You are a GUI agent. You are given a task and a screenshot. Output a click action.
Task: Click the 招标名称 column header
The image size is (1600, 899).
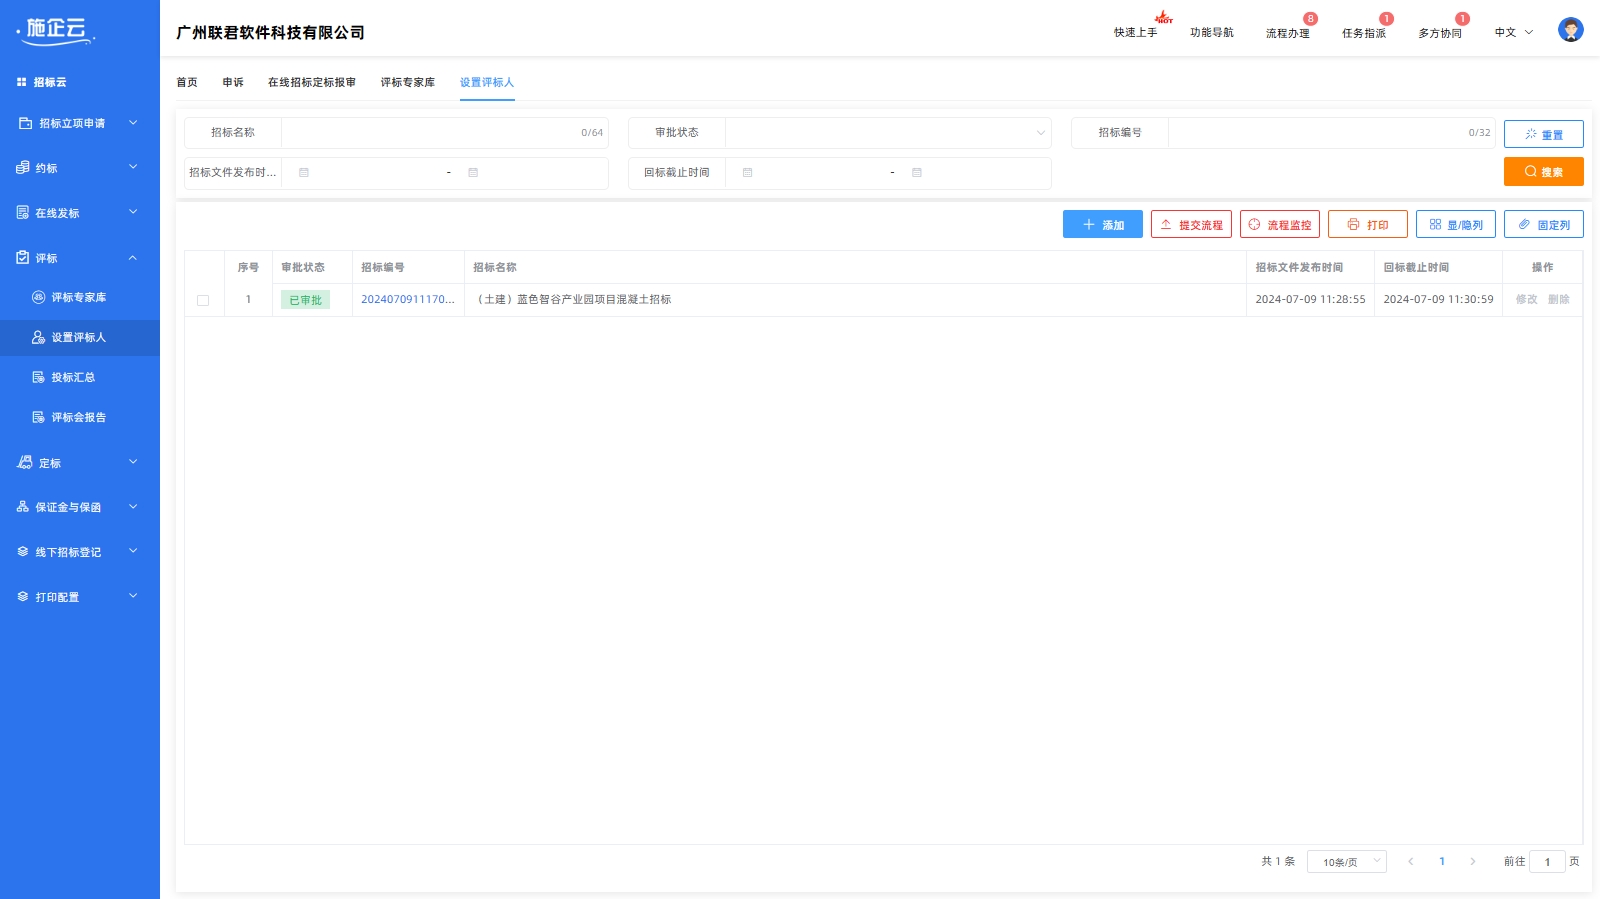click(495, 267)
